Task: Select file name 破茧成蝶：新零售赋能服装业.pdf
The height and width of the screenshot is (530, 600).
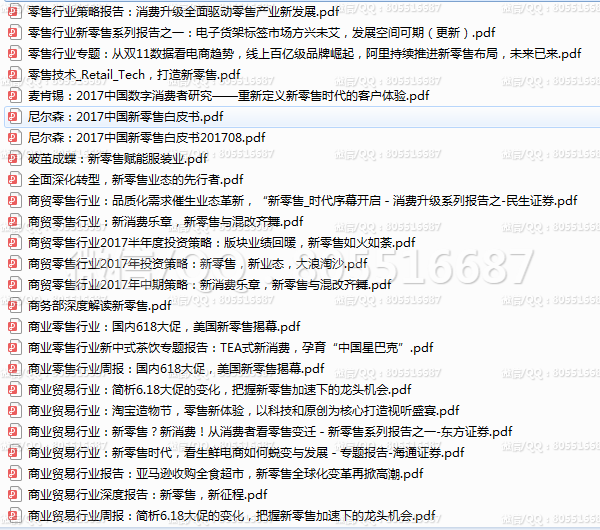Action: [117, 159]
